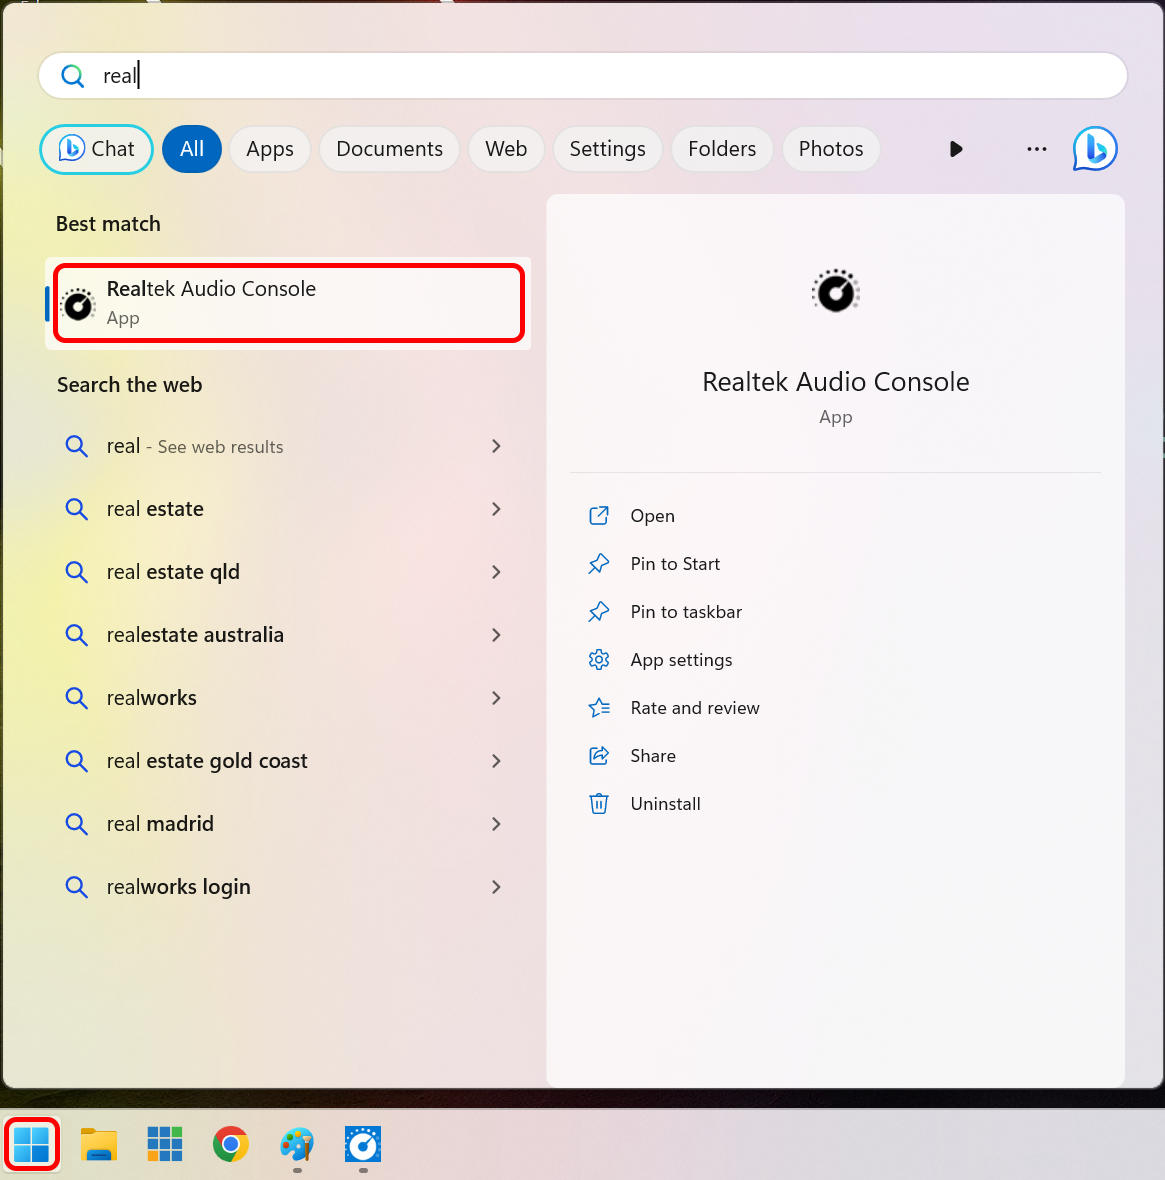Click the Pin to Start icon
1165x1180 pixels.
[598, 563]
